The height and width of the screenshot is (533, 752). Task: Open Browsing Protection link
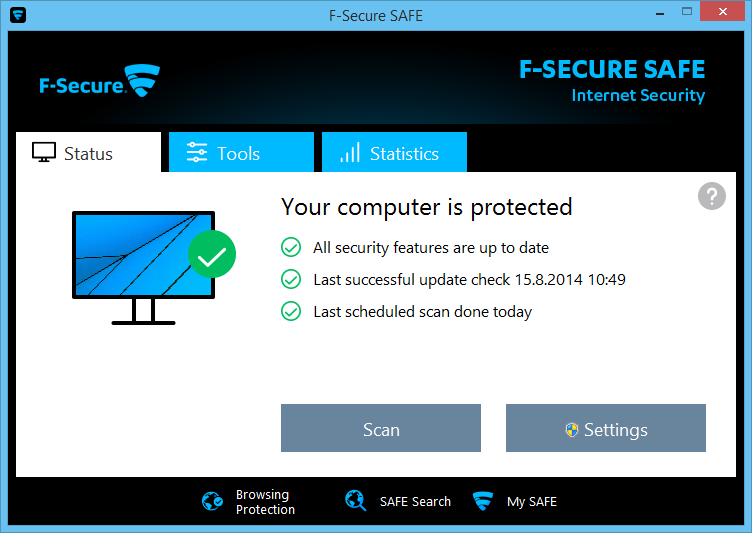265,502
